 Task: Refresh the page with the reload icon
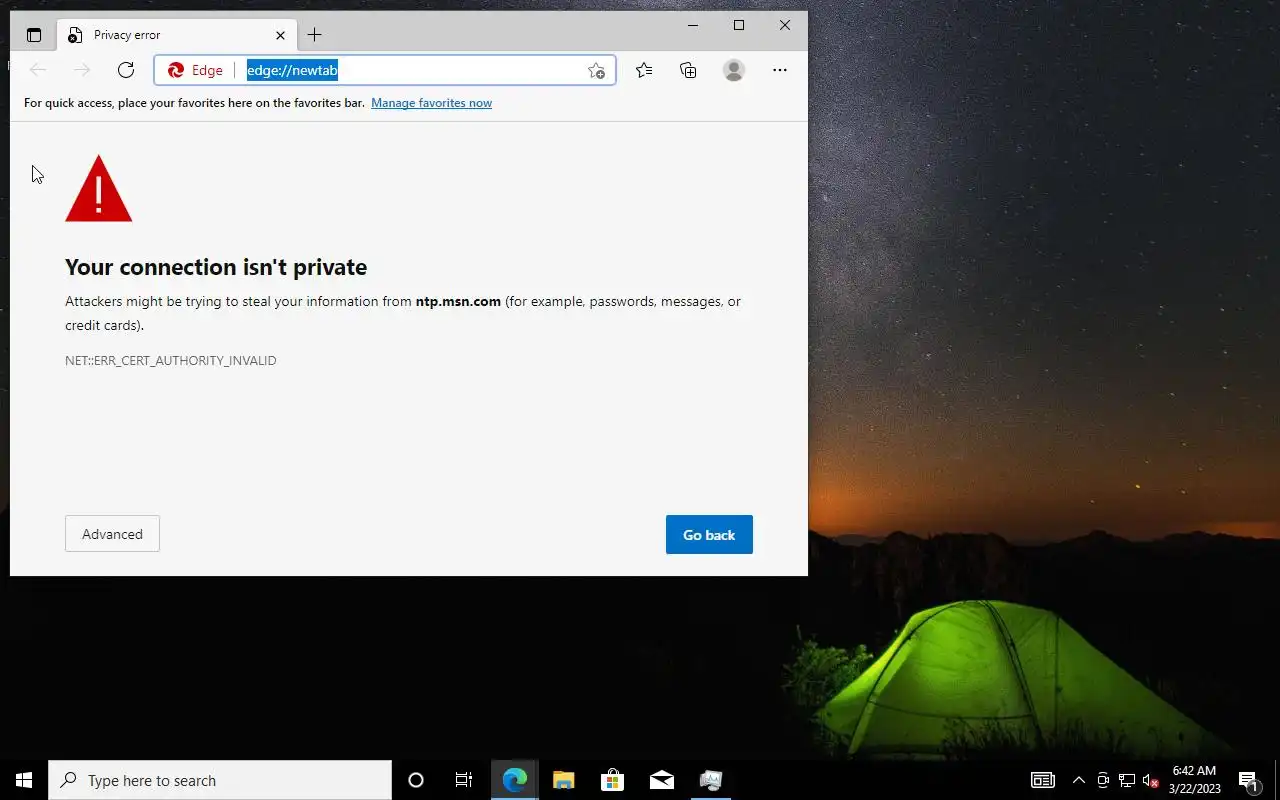click(126, 70)
